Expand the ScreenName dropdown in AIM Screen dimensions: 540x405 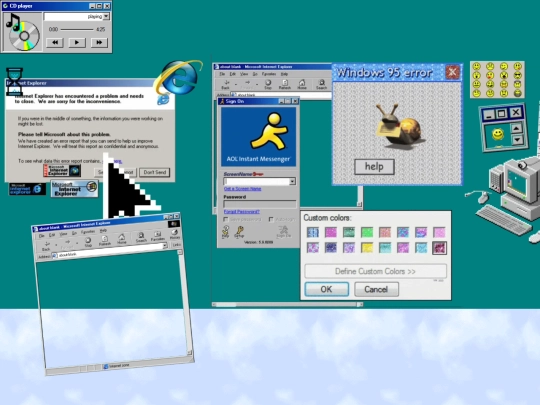292,181
